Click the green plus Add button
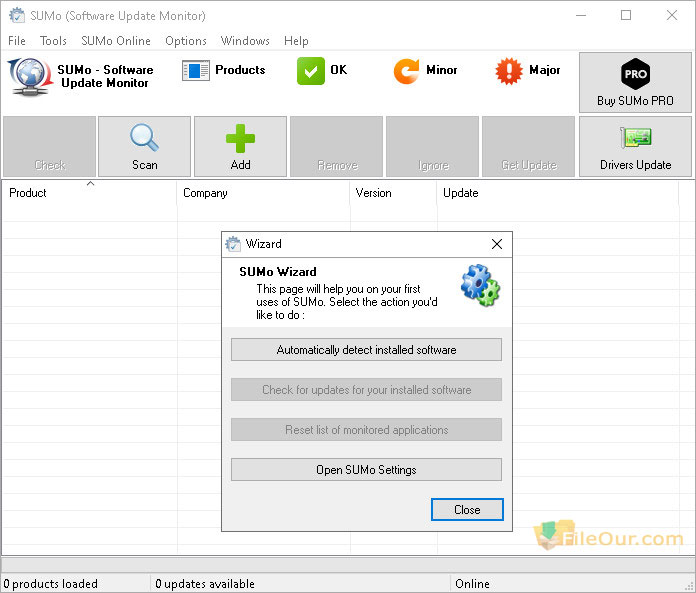Screen dimensions: 696x593 (240, 146)
